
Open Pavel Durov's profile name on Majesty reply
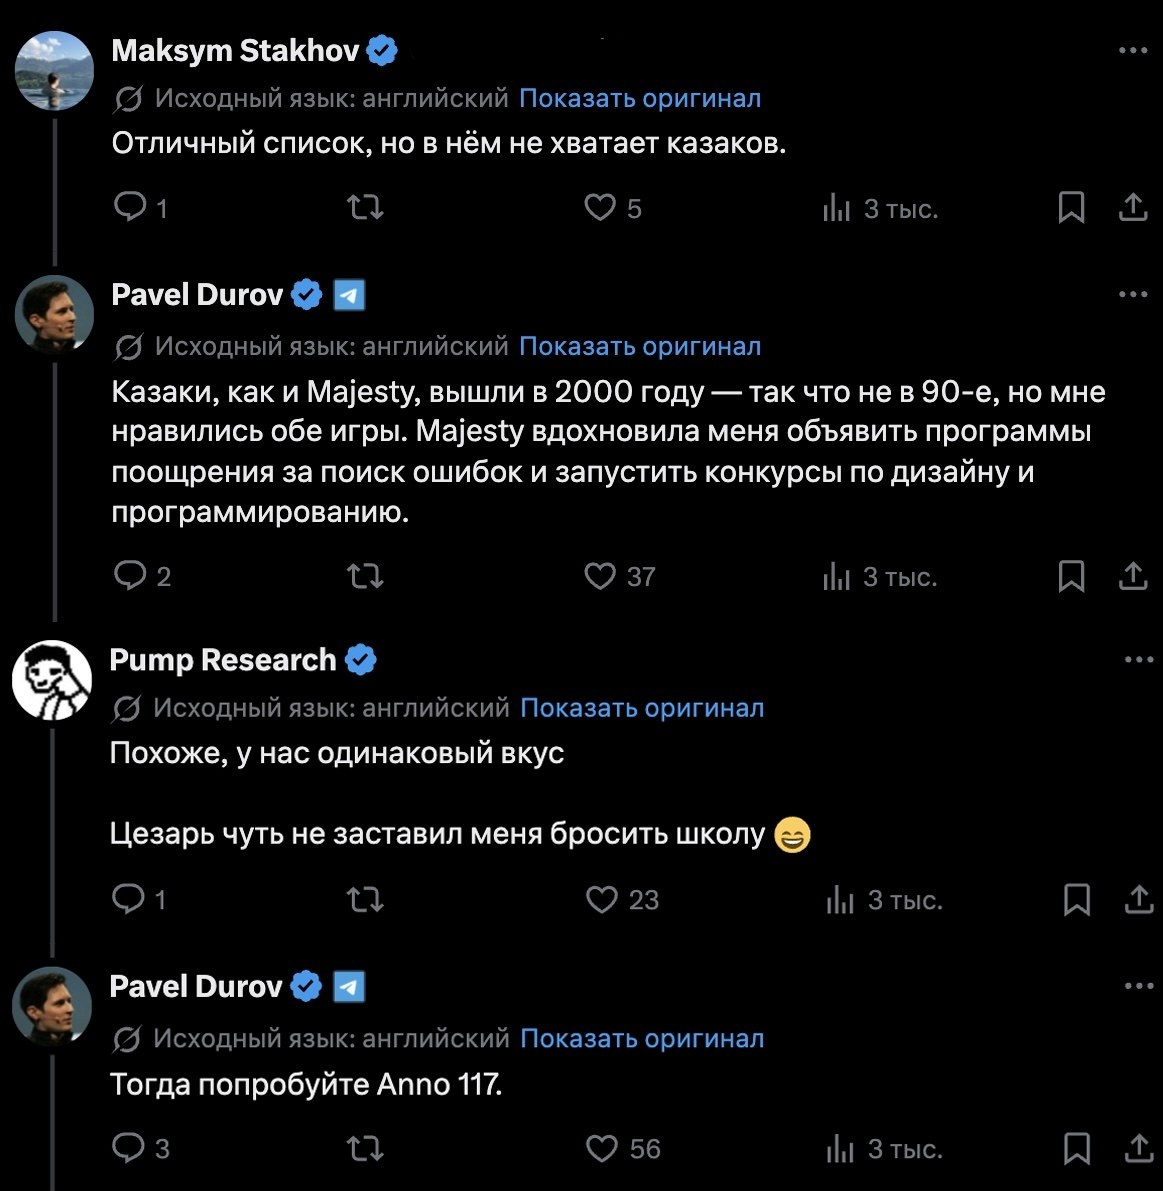(x=197, y=295)
